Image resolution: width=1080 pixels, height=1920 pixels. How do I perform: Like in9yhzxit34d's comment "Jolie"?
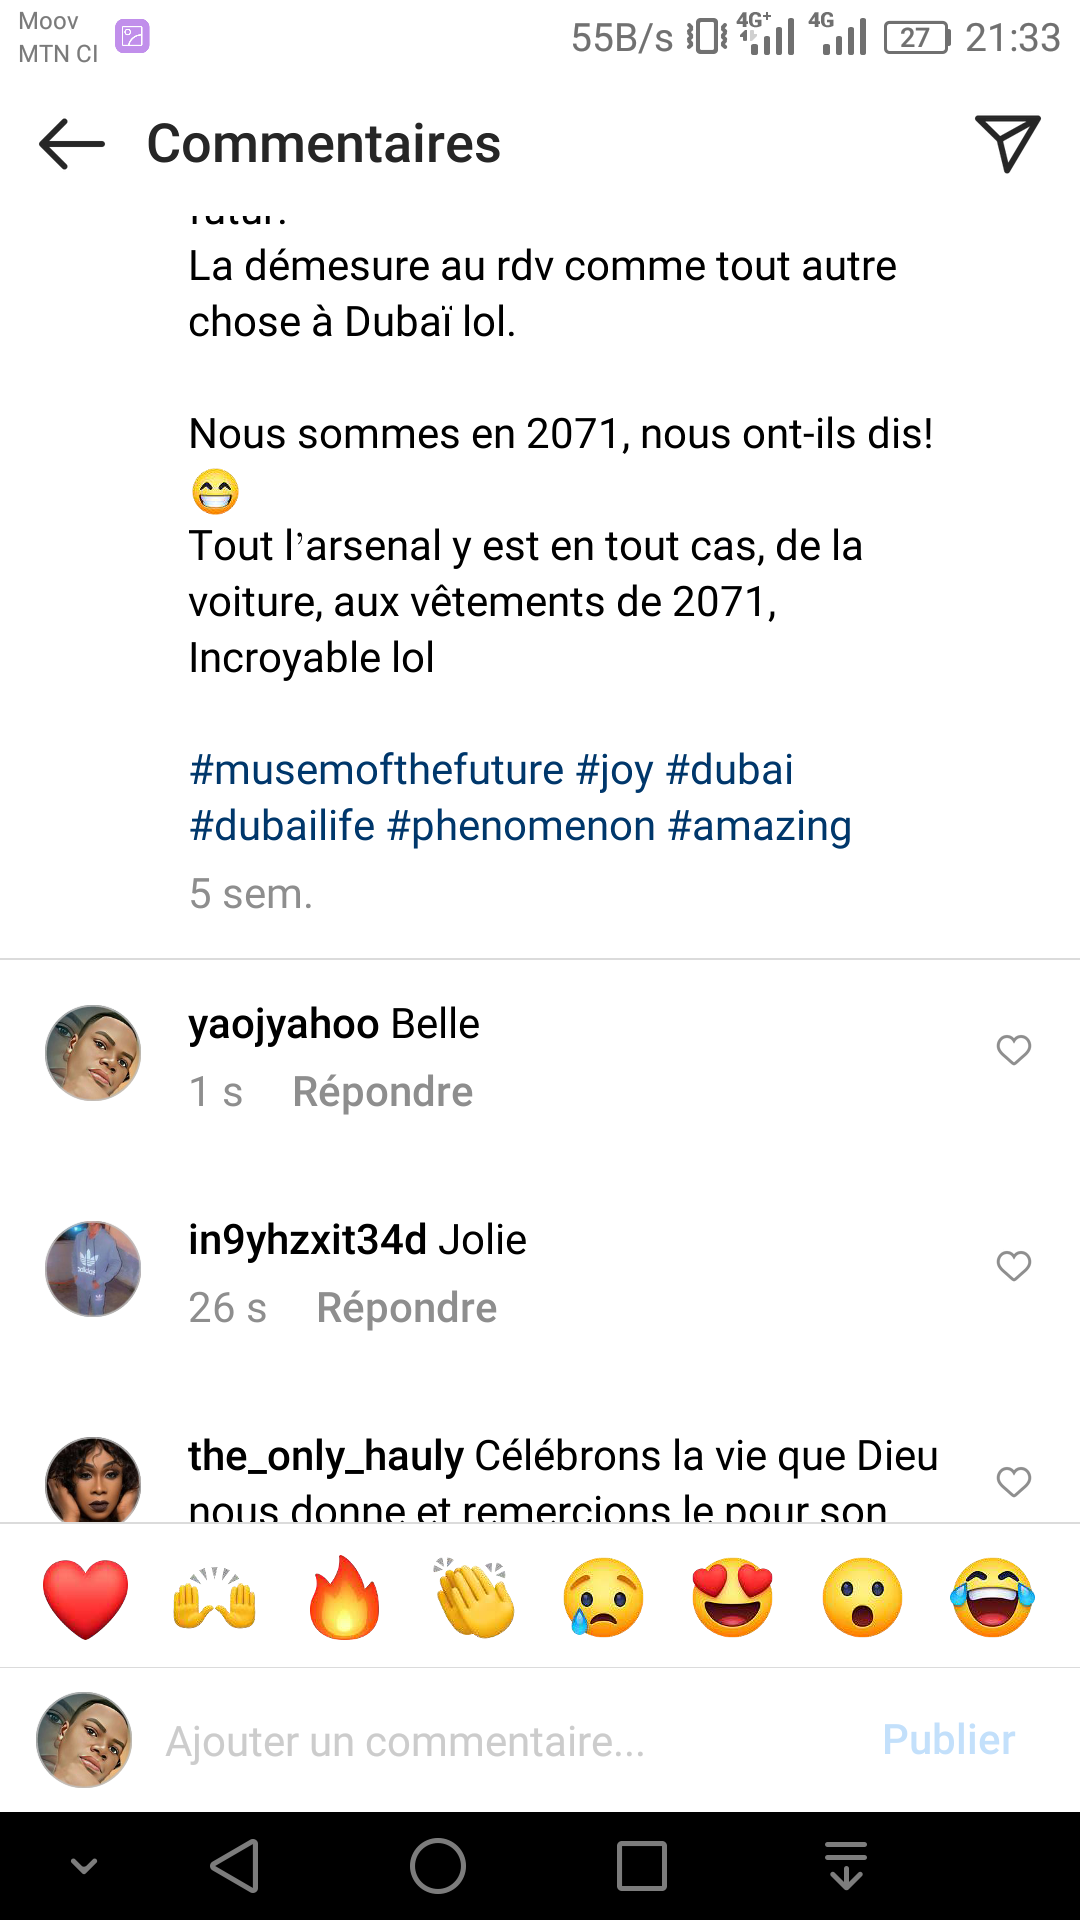(x=1013, y=1266)
